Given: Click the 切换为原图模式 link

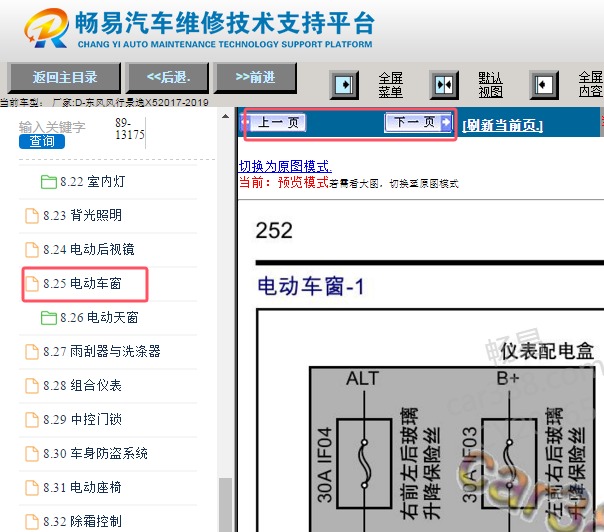Looking at the screenshot, I should [285, 166].
